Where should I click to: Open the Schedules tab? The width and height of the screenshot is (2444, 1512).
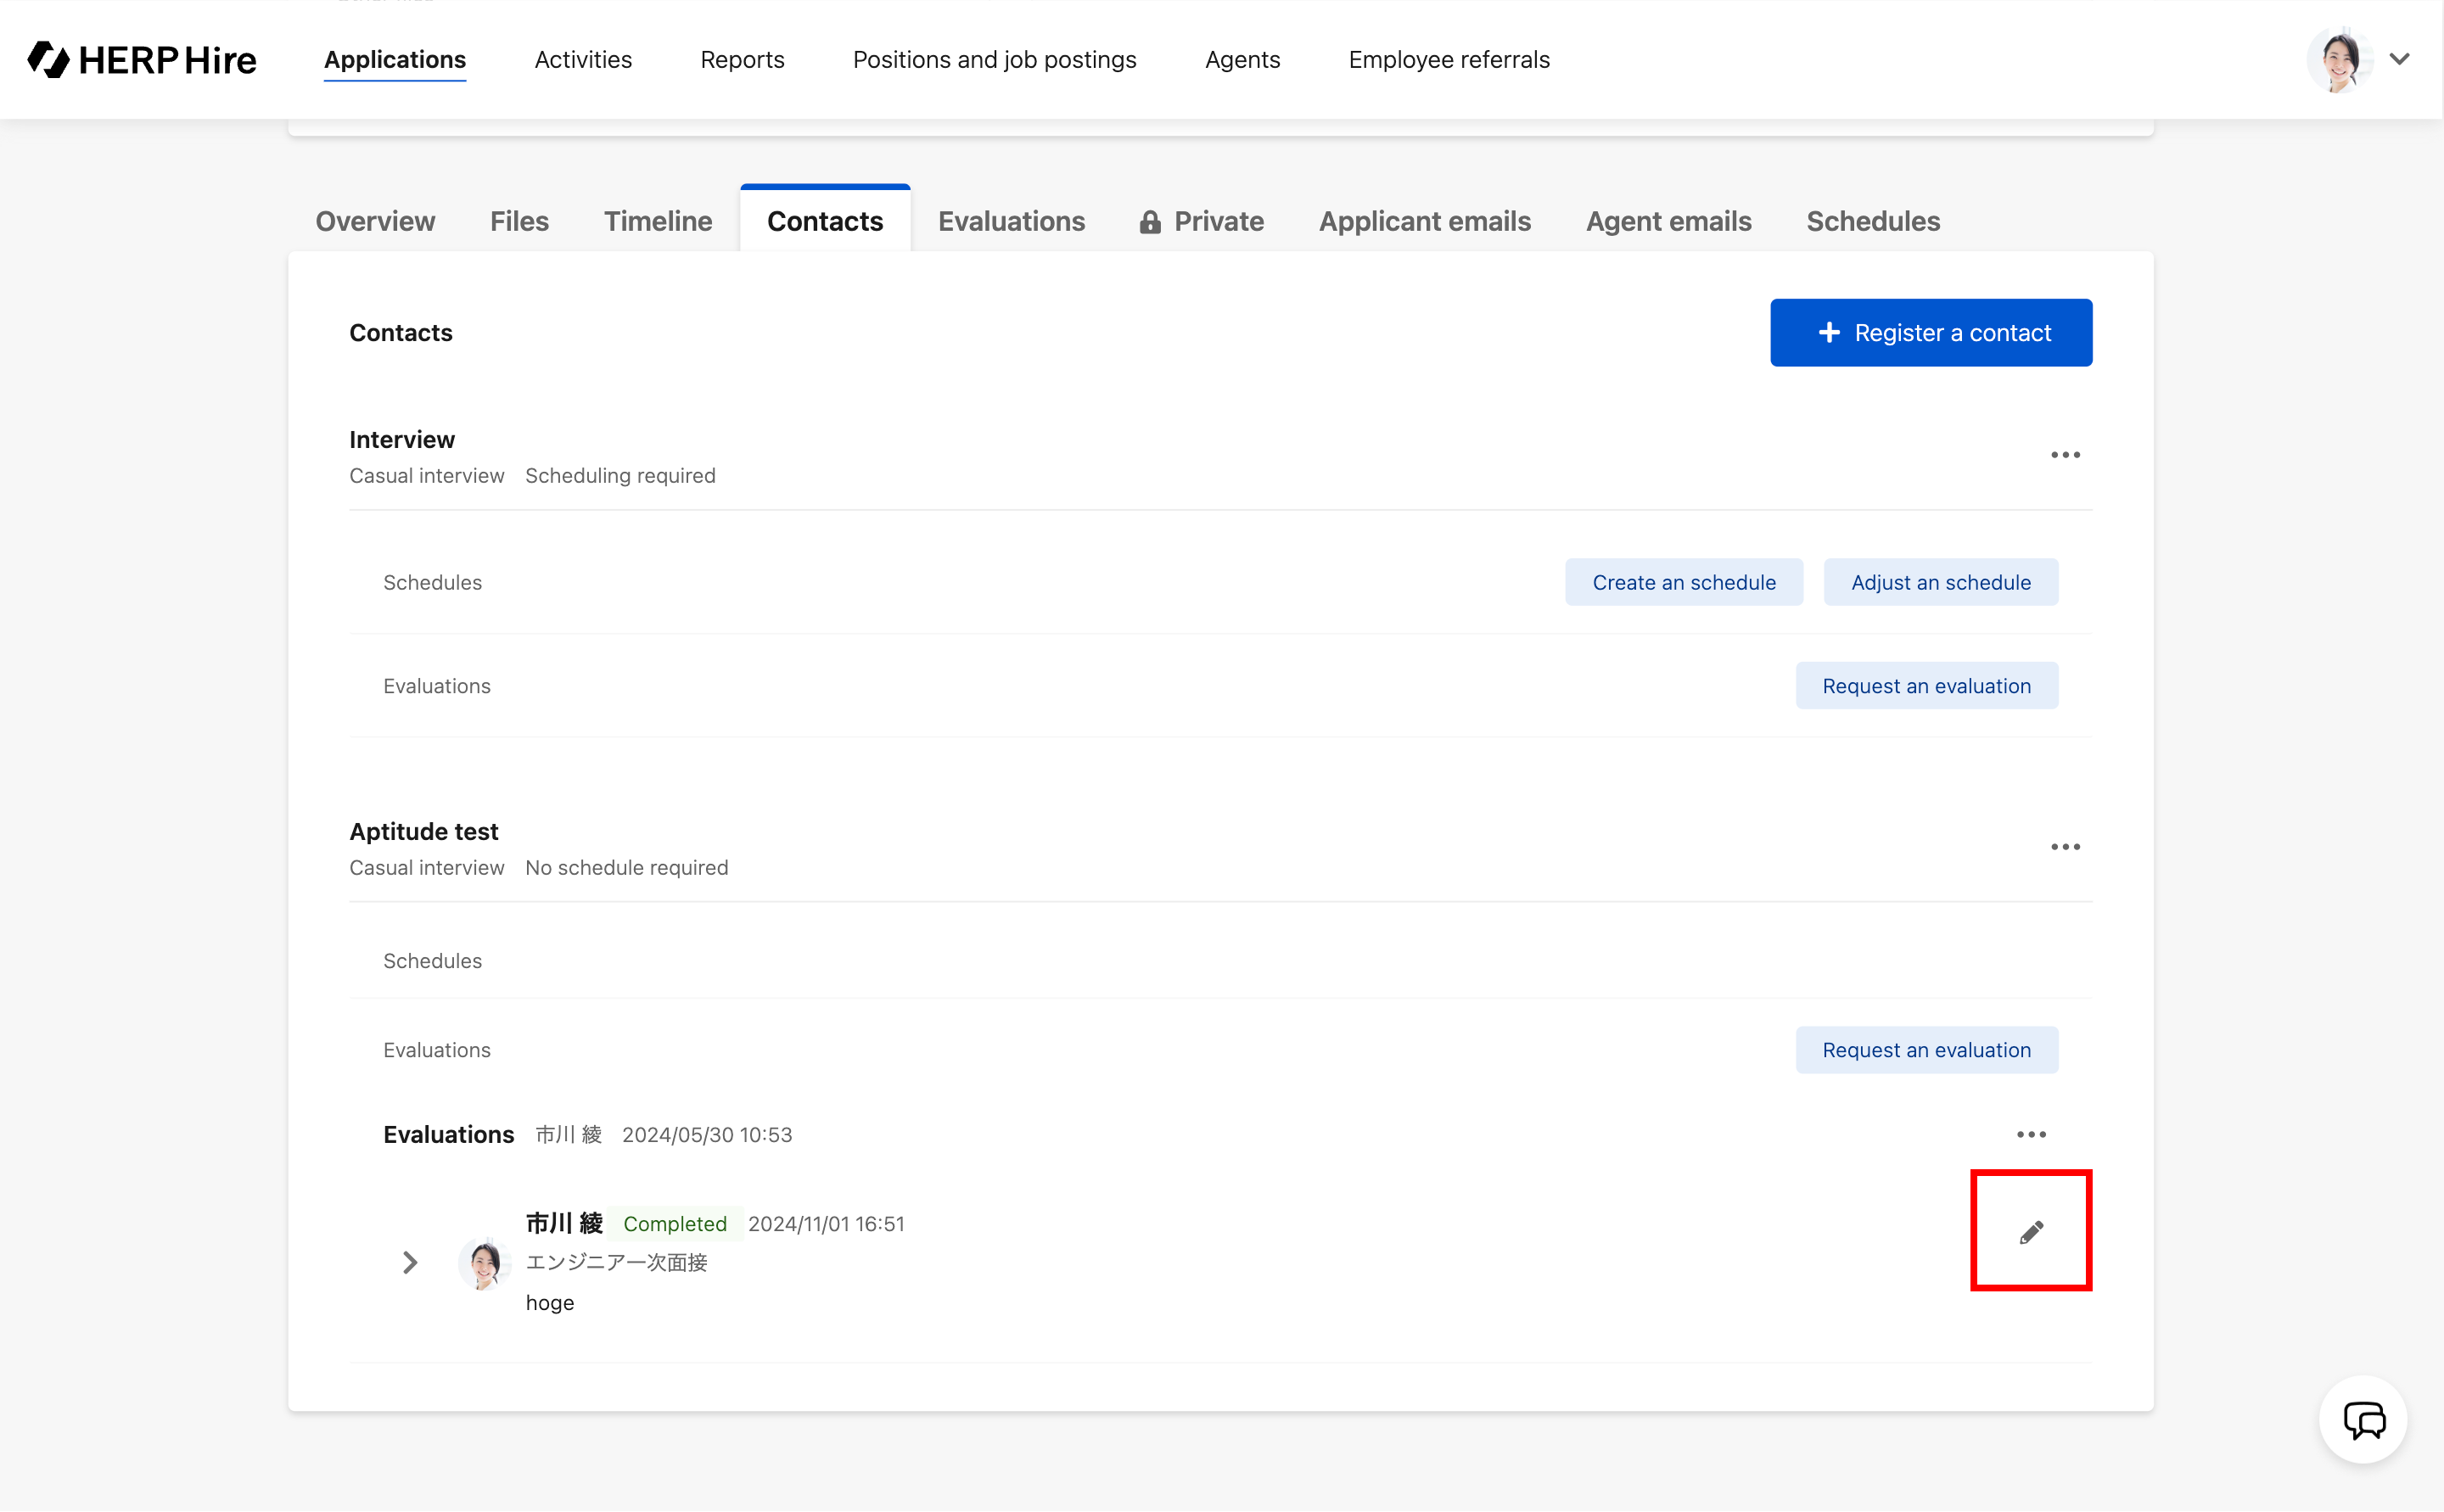(x=1872, y=221)
